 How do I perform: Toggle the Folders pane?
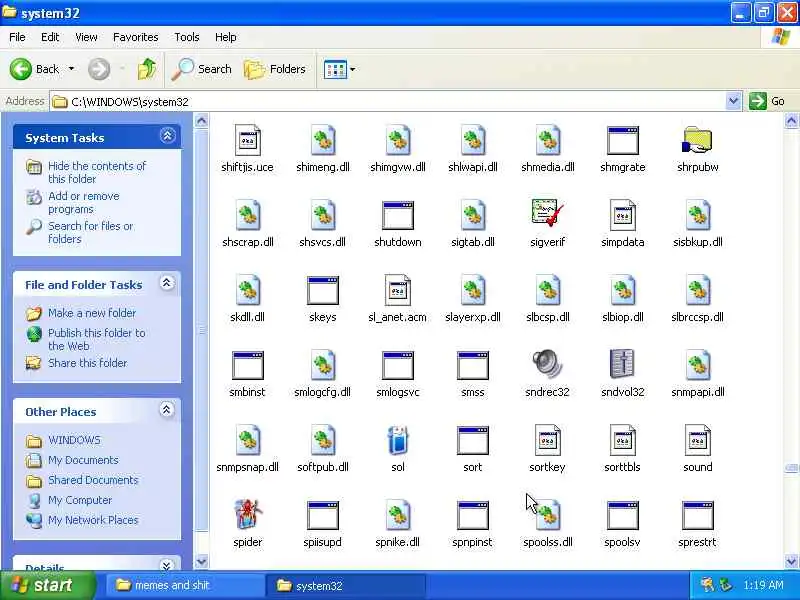(x=274, y=69)
